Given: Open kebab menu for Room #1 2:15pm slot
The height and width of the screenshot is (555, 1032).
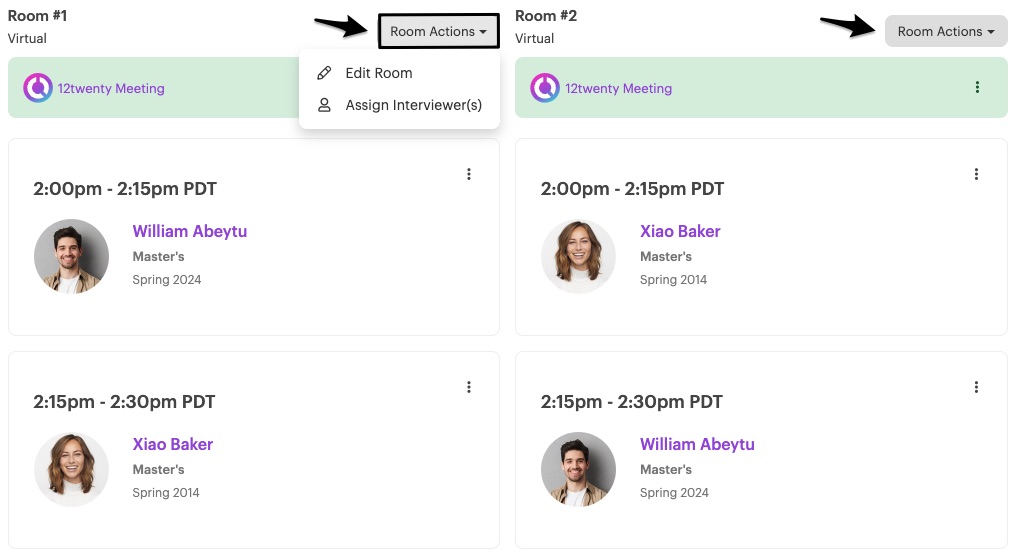Looking at the screenshot, I should tap(469, 387).
